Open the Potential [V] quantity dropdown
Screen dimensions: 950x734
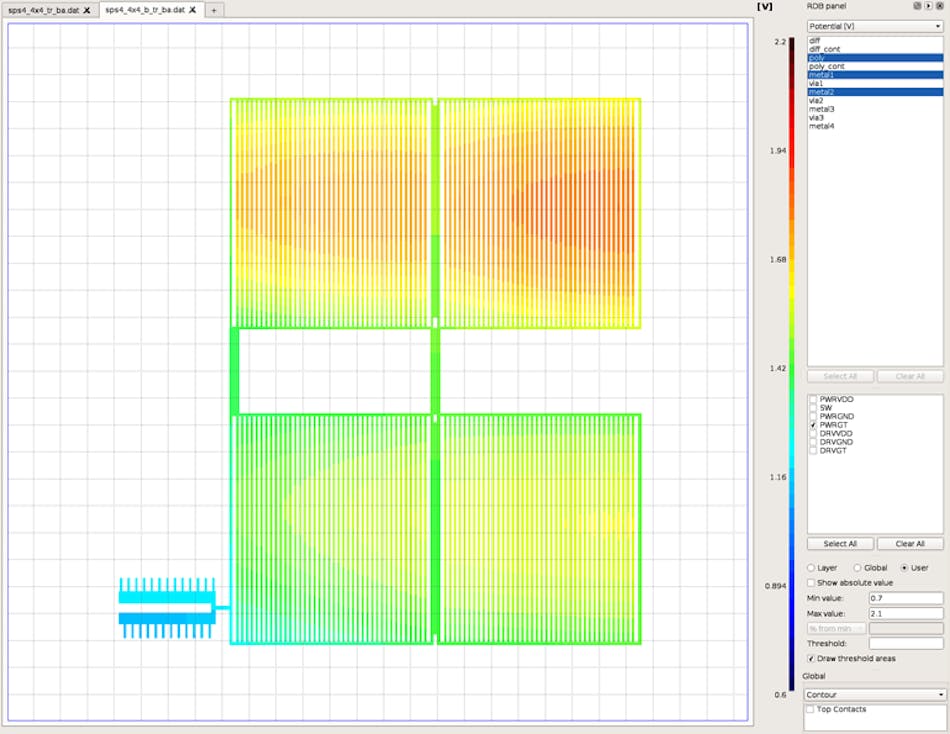(x=872, y=24)
